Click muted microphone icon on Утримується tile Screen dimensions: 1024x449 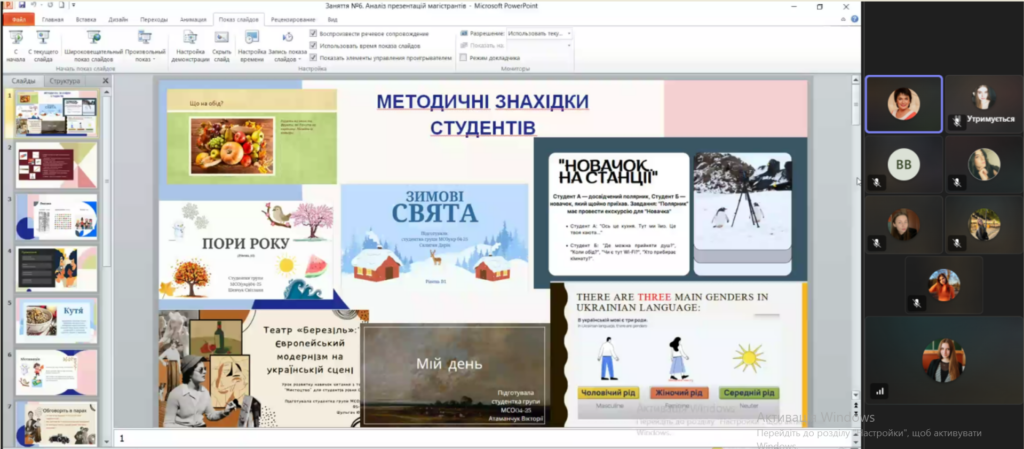tap(957, 122)
